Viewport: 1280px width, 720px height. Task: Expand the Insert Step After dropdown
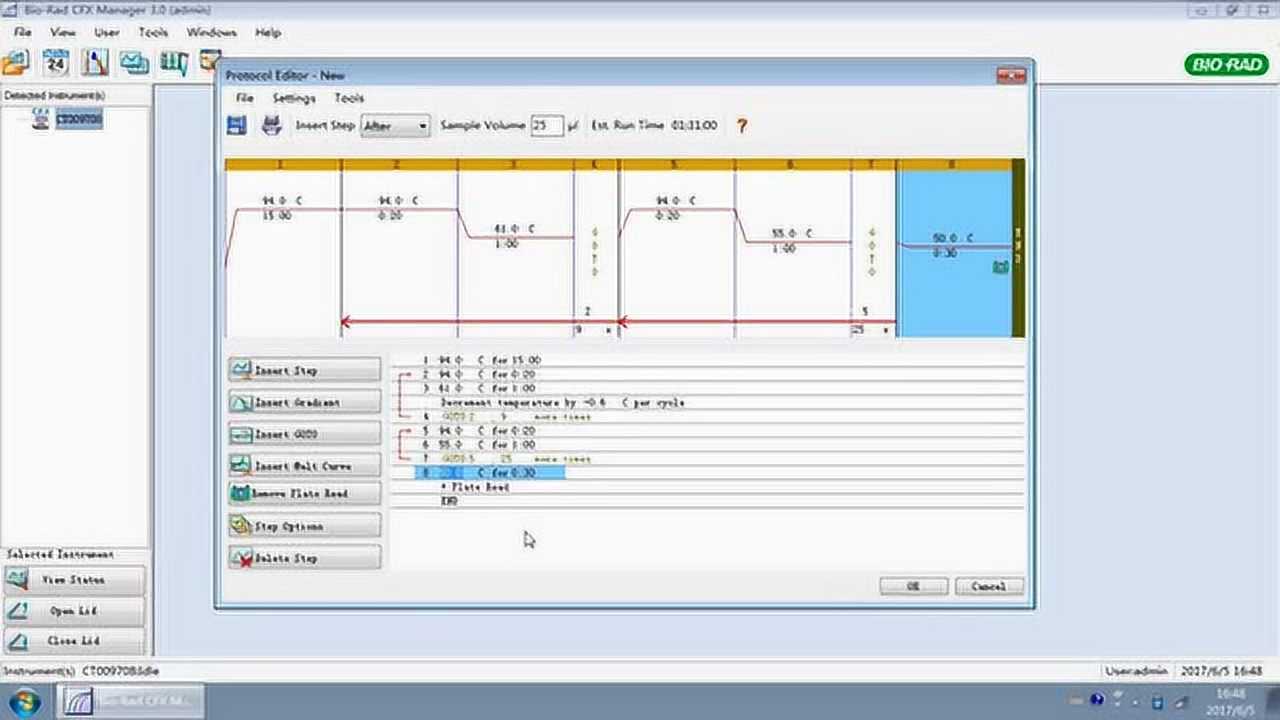pos(422,126)
